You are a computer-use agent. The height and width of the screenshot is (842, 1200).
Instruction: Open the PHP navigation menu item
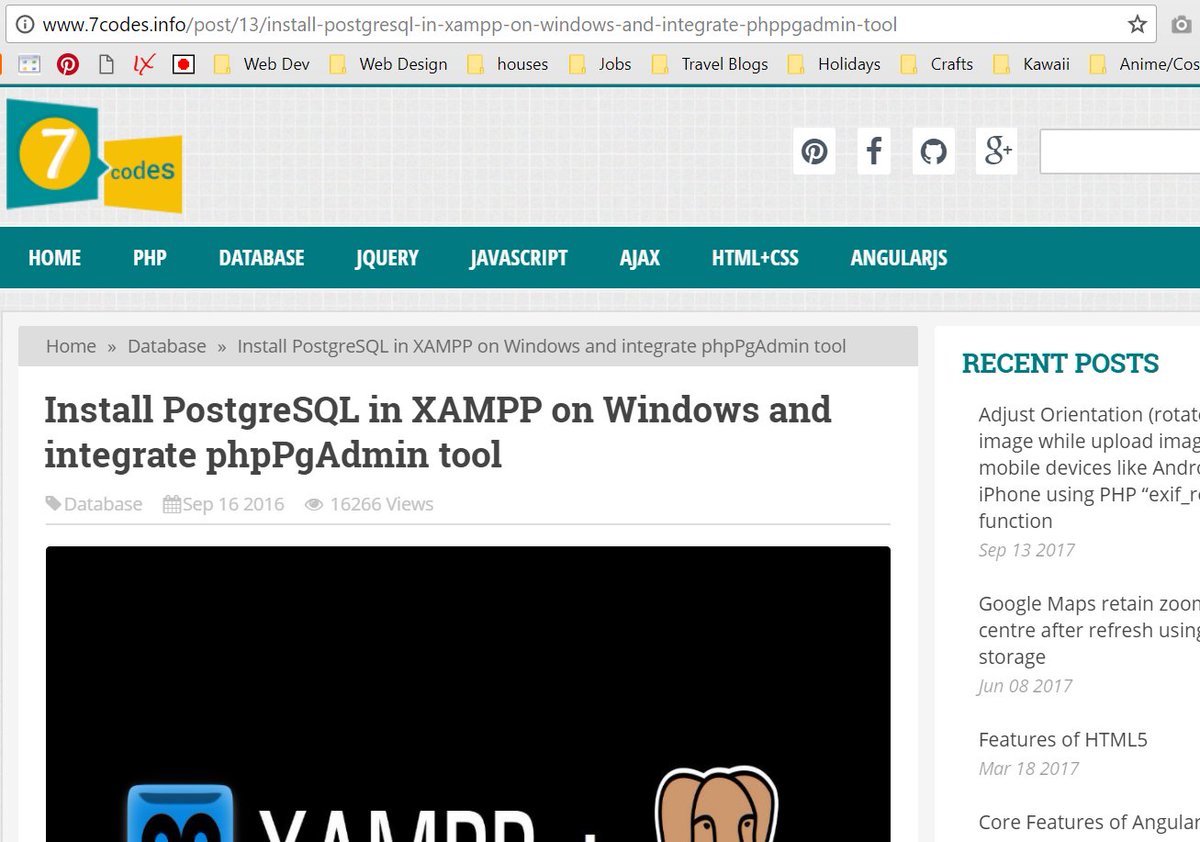[150, 258]
